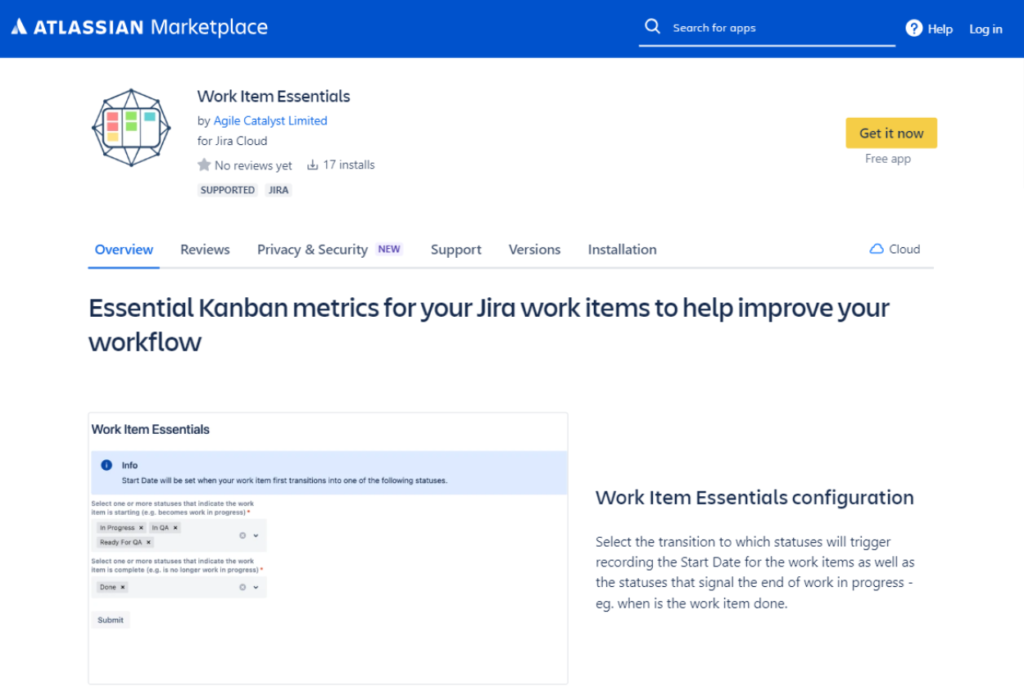The height and width of the screenshot is (691, 1024).
Task: Click the Get it now button
Action: pos(891,133)
